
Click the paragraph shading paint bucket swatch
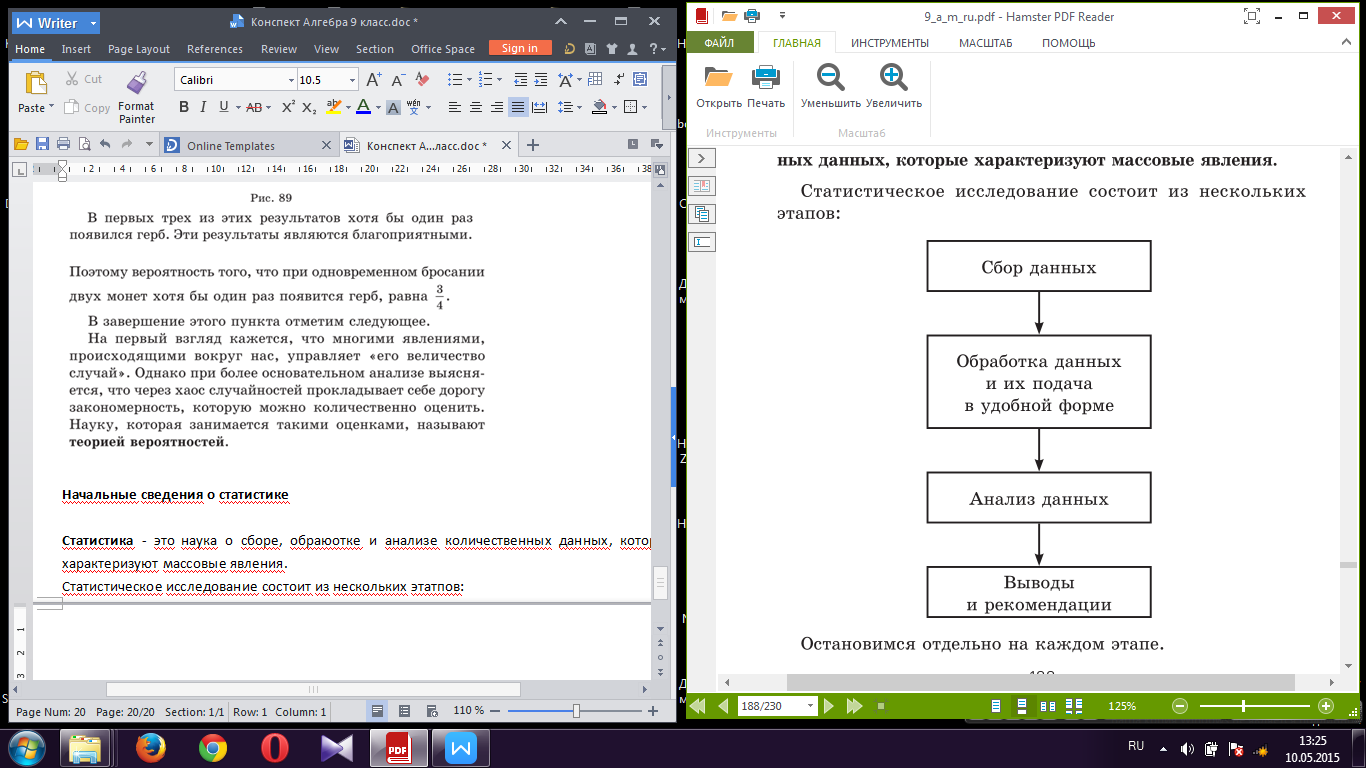599,107
